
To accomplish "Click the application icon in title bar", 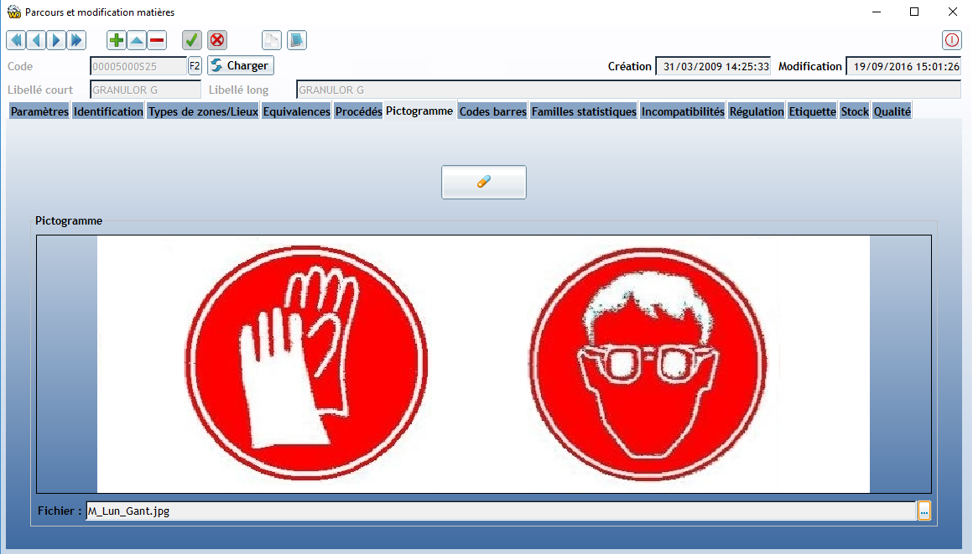I will coord(14,12).
